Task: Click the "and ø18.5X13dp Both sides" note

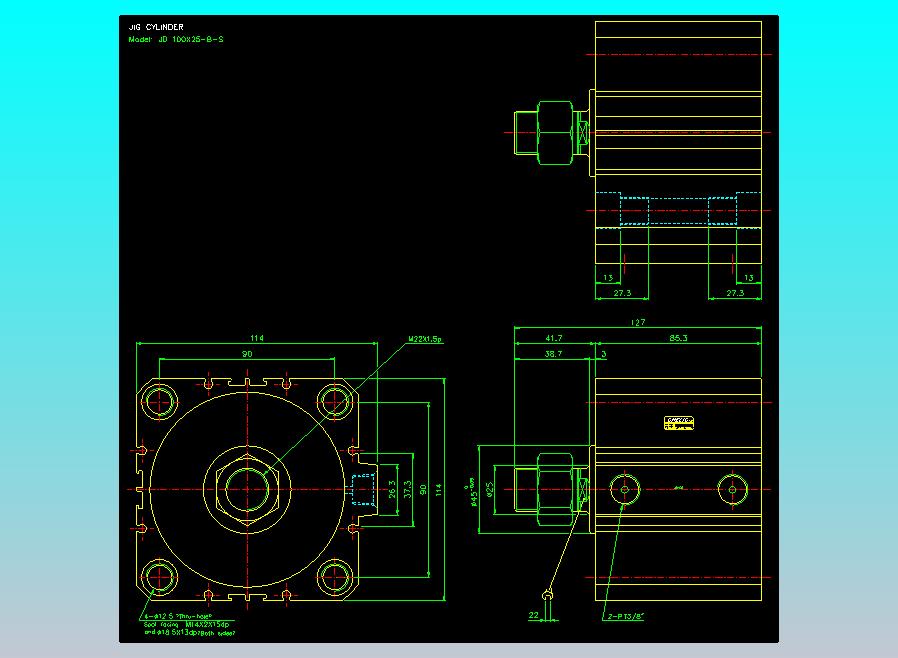Action: (190, 633)
